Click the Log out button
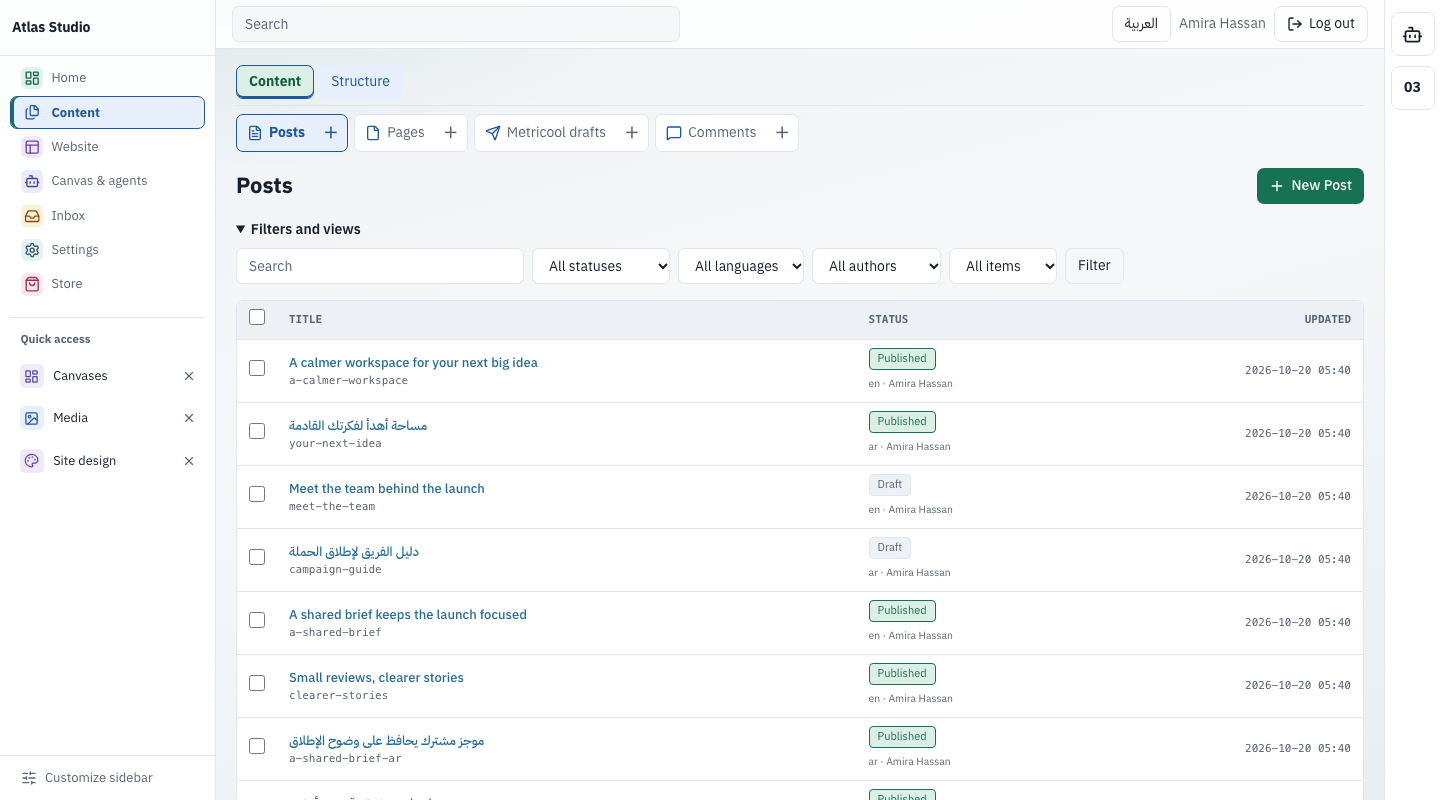The height and width of the screenshot is (800, 1440). 1321,24
